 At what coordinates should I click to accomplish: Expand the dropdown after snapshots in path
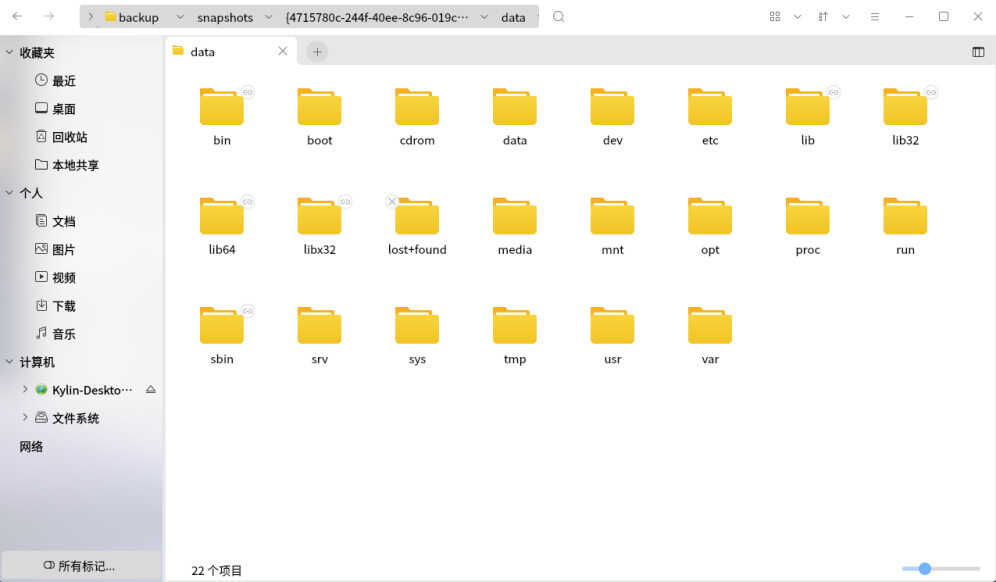tap(268, 17)
